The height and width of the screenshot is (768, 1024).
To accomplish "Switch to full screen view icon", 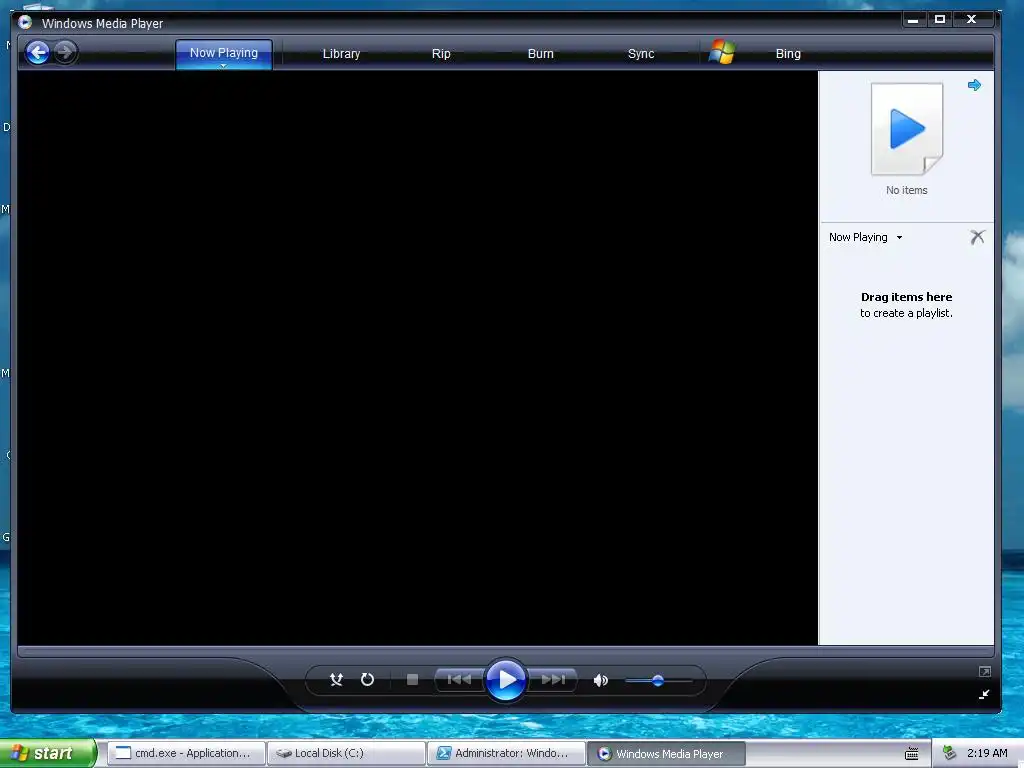I will click(985, 671).
